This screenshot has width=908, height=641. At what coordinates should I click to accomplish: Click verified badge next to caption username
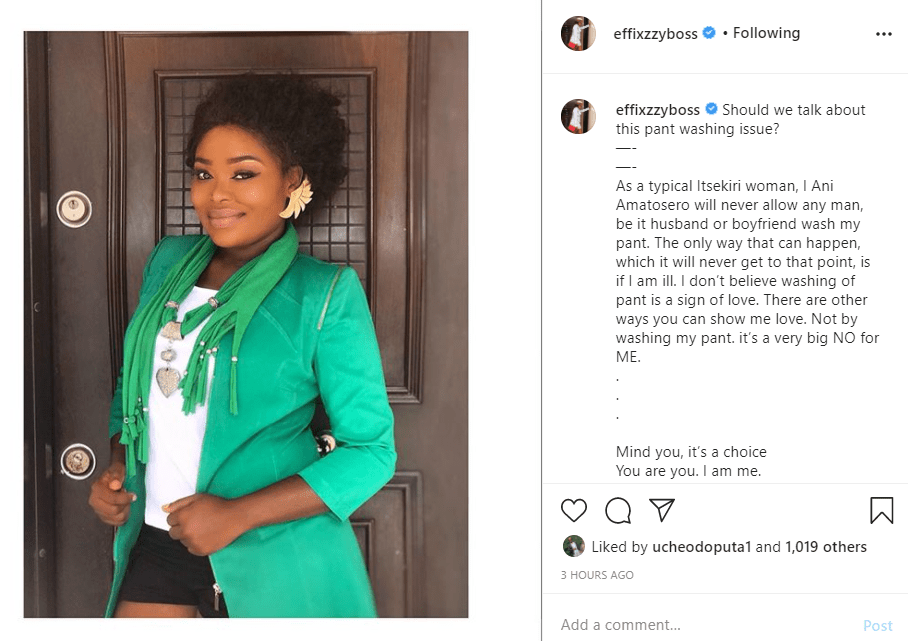[x=711, y=110]
